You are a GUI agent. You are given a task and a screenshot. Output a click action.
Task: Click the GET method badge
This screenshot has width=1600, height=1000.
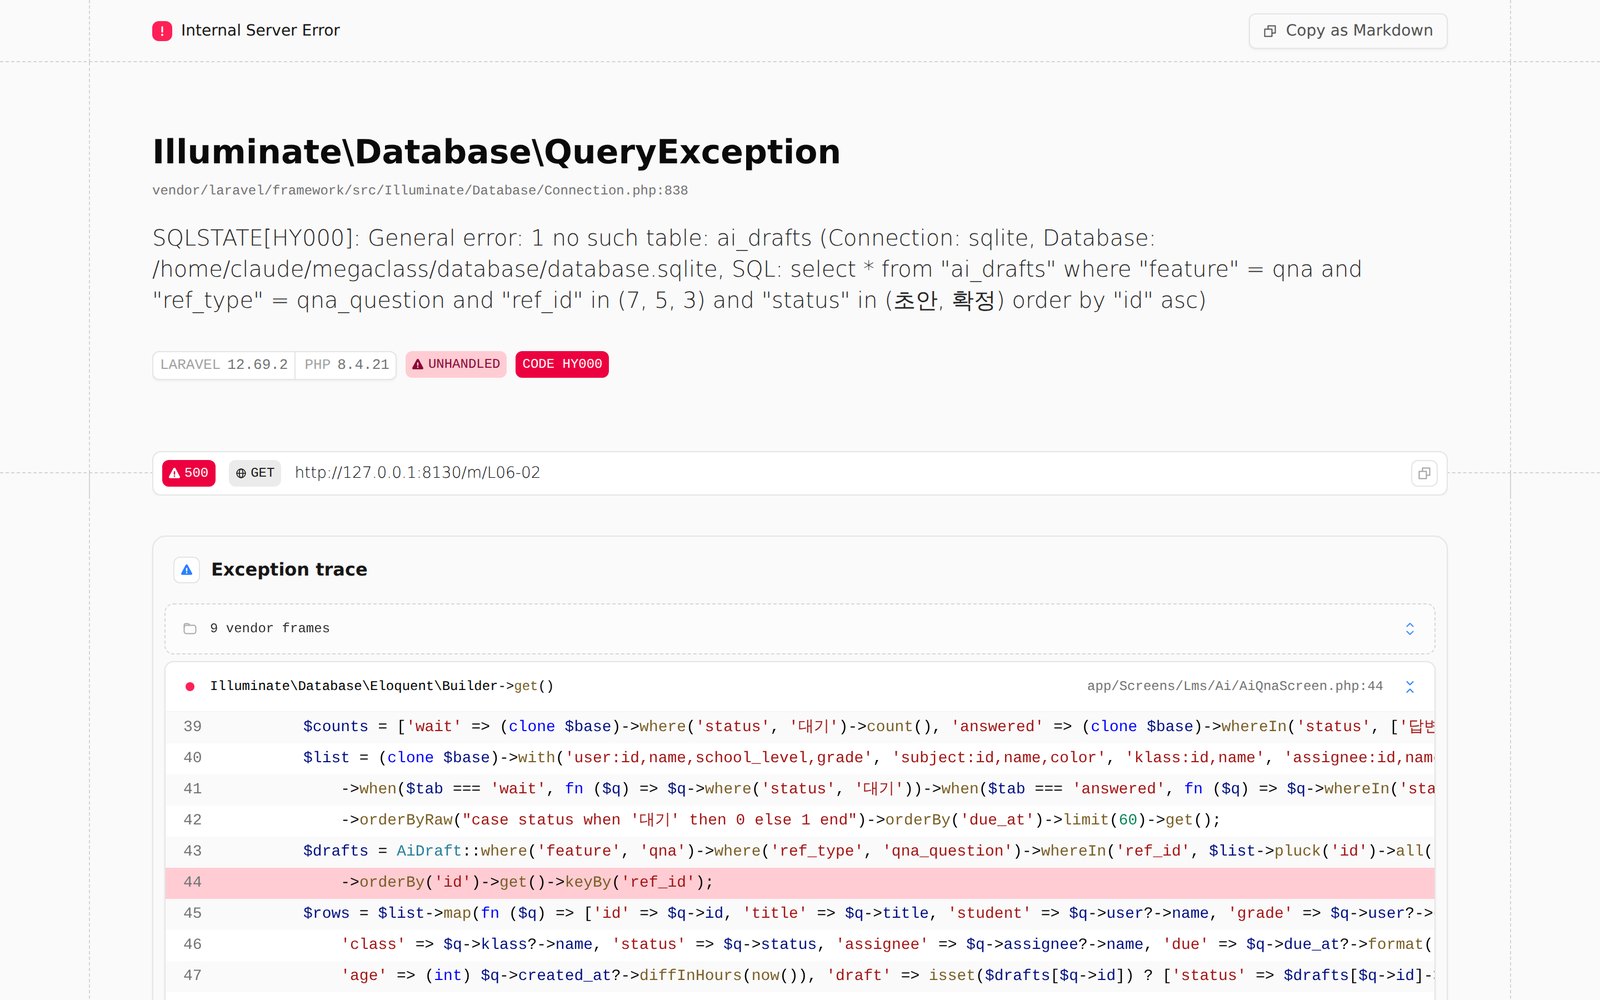click(x=255, y=473)
